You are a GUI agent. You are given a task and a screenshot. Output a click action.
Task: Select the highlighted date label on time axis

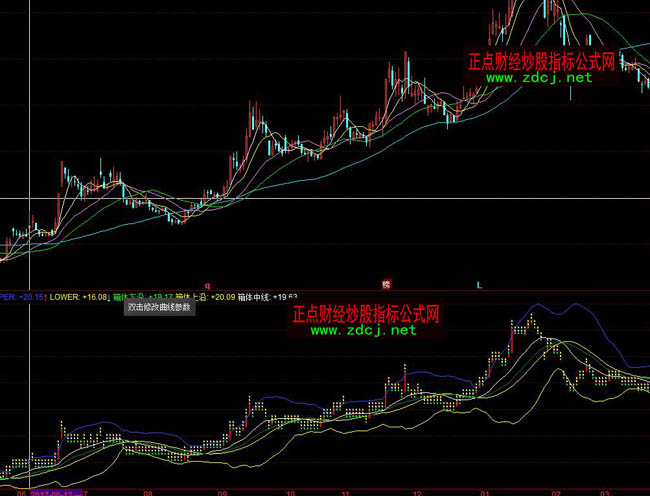point(55,492)
